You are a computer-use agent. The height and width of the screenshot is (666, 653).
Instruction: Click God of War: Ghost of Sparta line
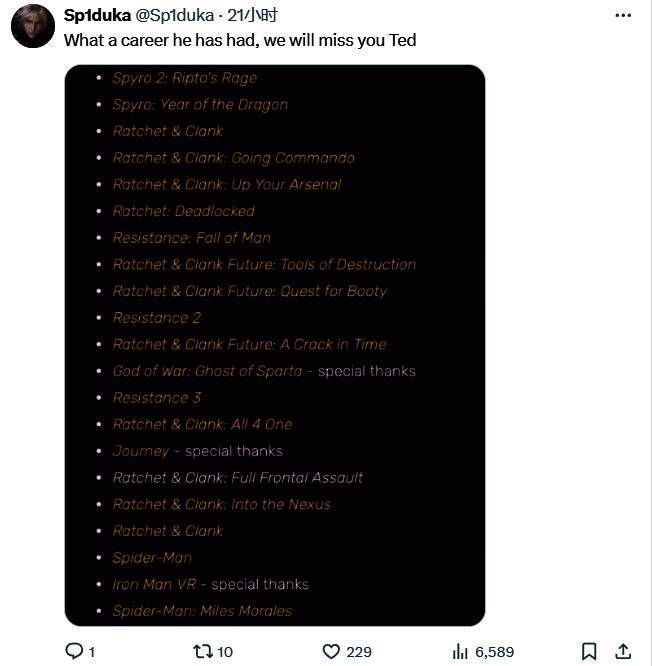tap(207, 371)
